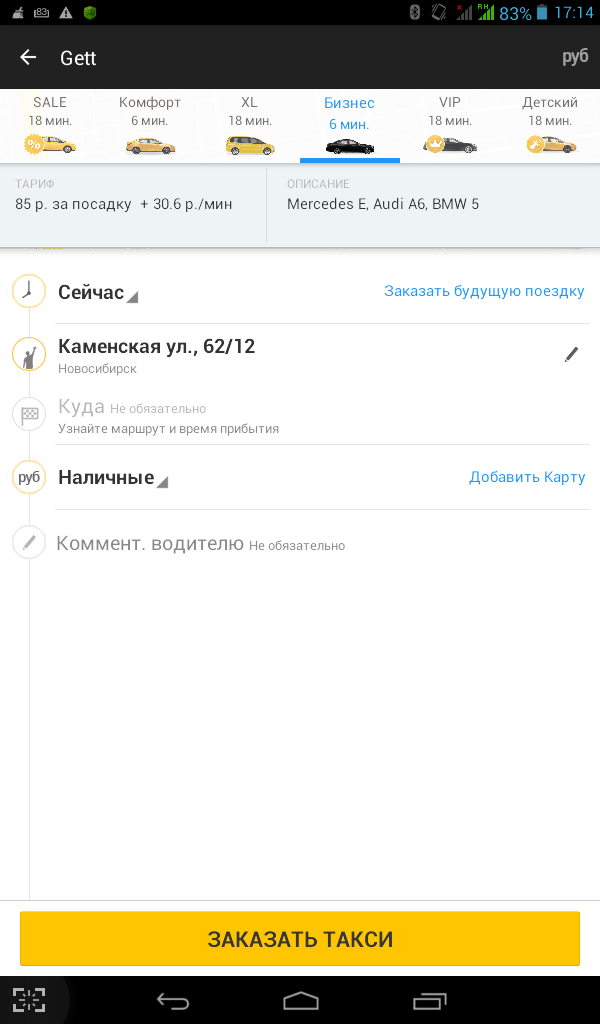Tap the back arrow next to Gett

[x=28, y=57]
